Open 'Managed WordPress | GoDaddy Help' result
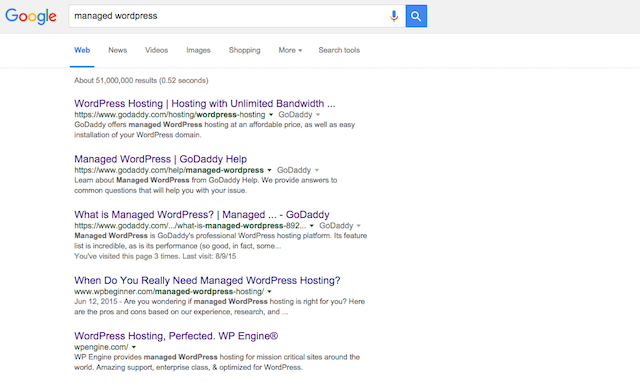640x383 pixels. (x=160, y=159)
